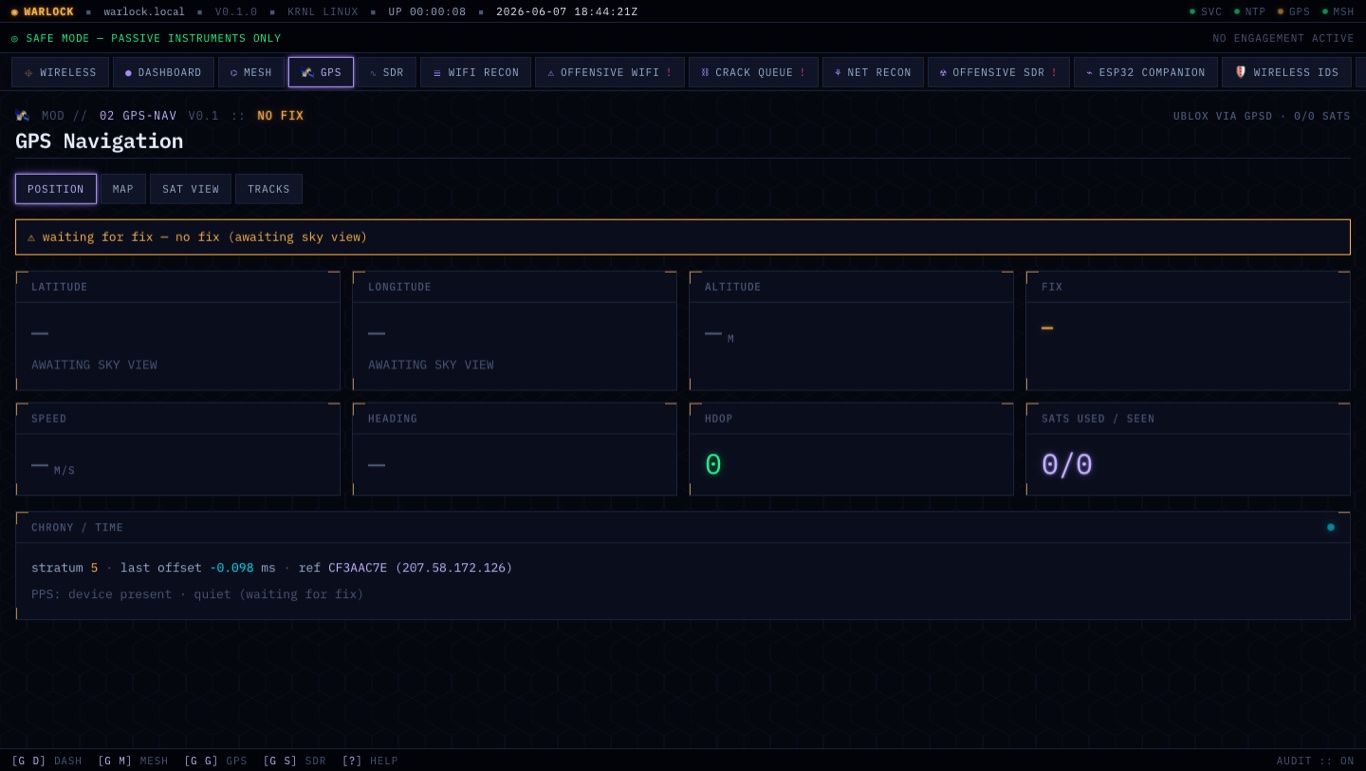
Task: Switch to the Dashboard tab
Action: [163, 73]
